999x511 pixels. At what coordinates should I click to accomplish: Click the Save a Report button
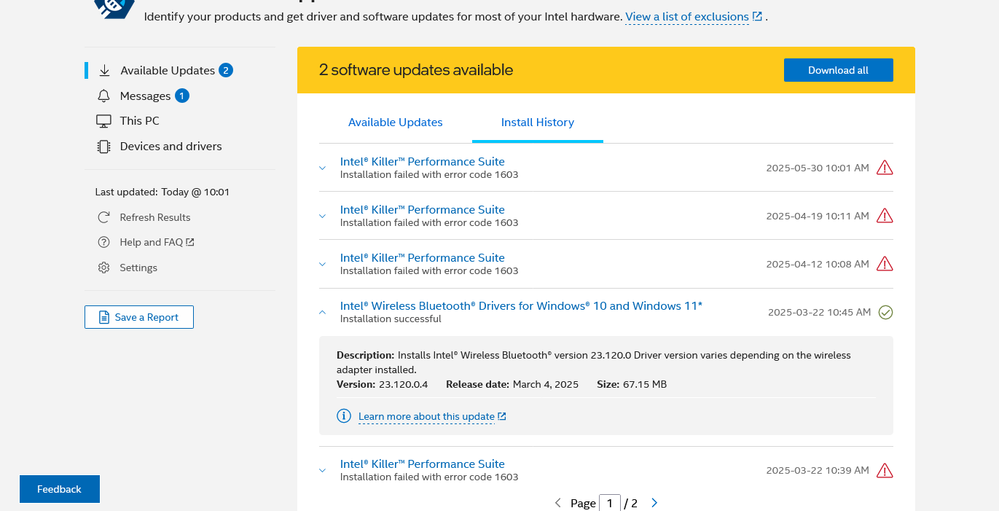[139, 317]
